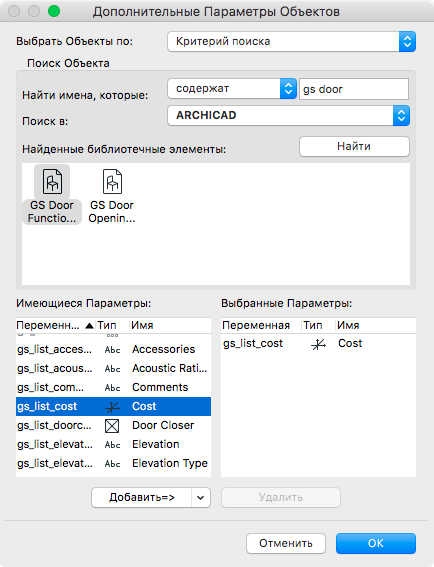Viewport: 434px width, 567px height.
Task: Sort available parameters by Переменн... column
Action: (55, 325)
